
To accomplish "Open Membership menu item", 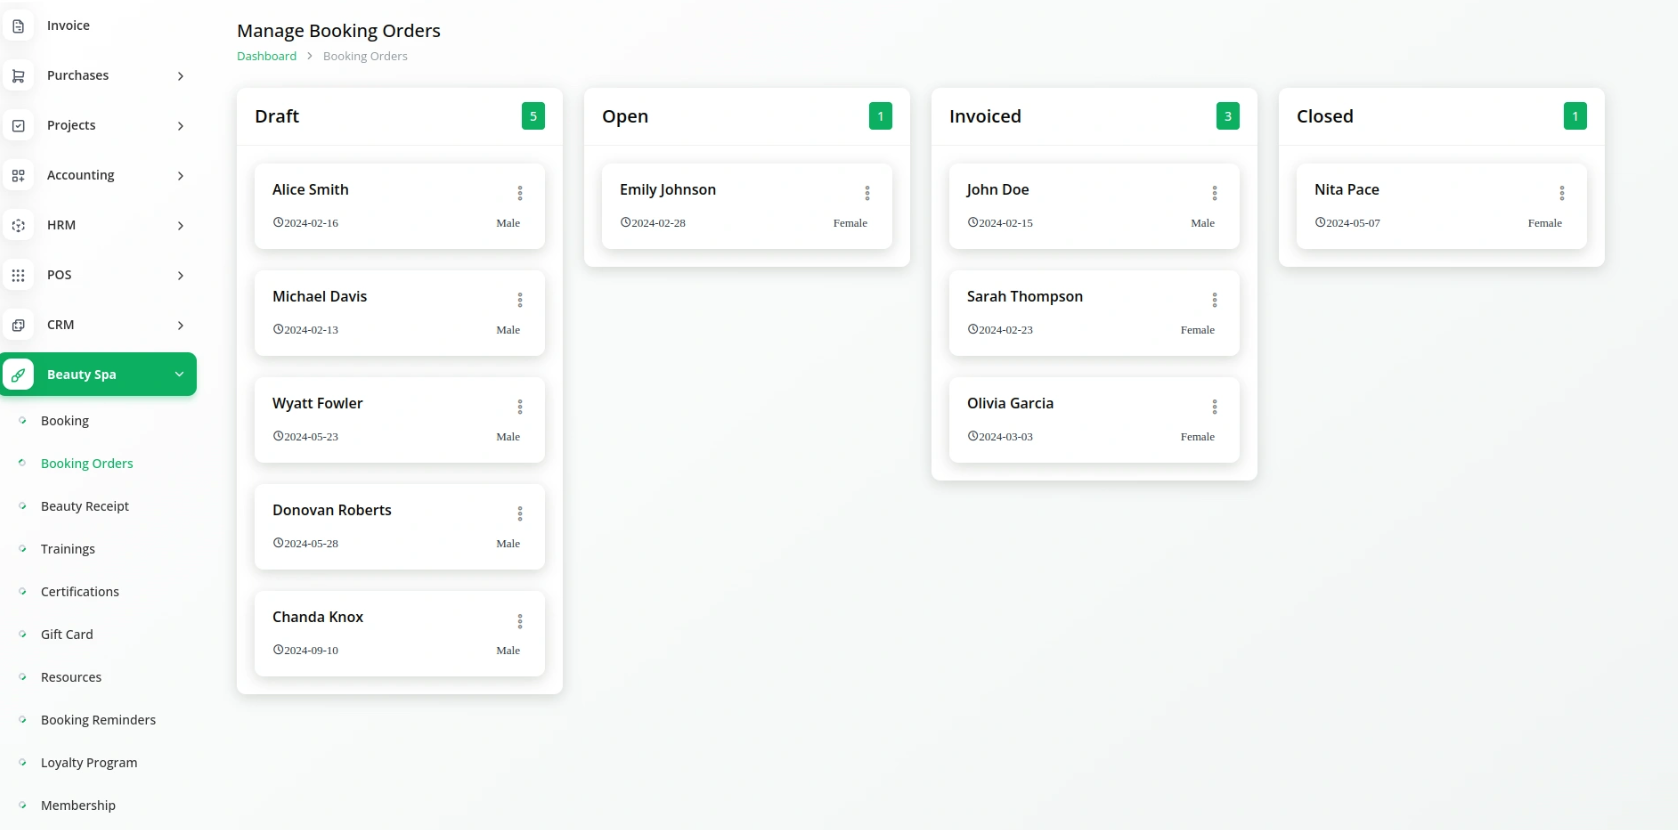I will click(78, 806).
